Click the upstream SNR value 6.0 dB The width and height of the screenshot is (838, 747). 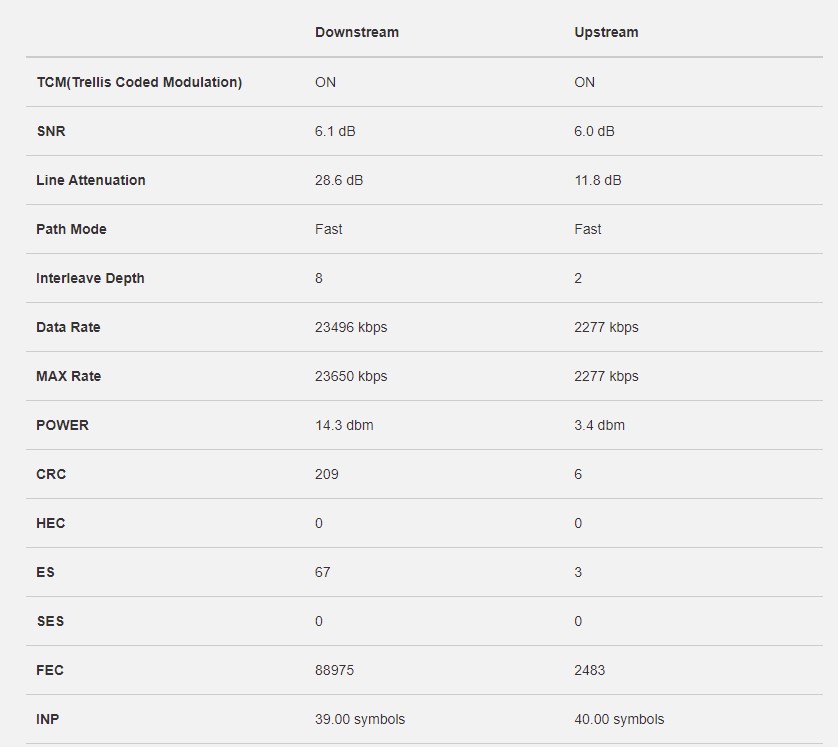[x=594, y=131]
